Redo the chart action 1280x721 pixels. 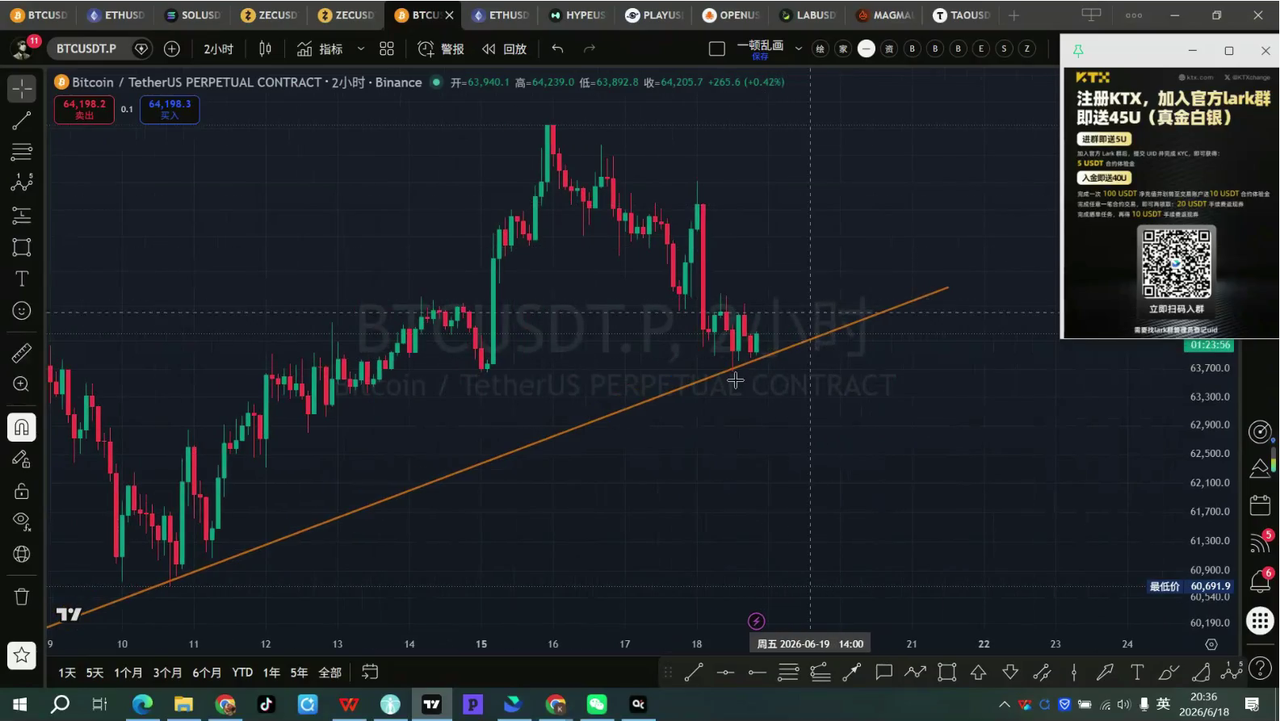coord(589,49)
